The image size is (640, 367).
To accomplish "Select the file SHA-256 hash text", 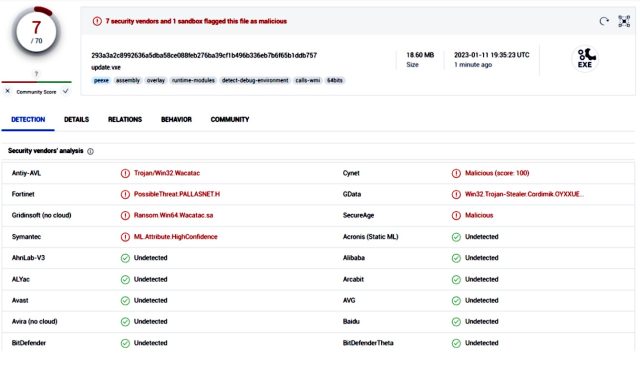I will click(204, 55).
